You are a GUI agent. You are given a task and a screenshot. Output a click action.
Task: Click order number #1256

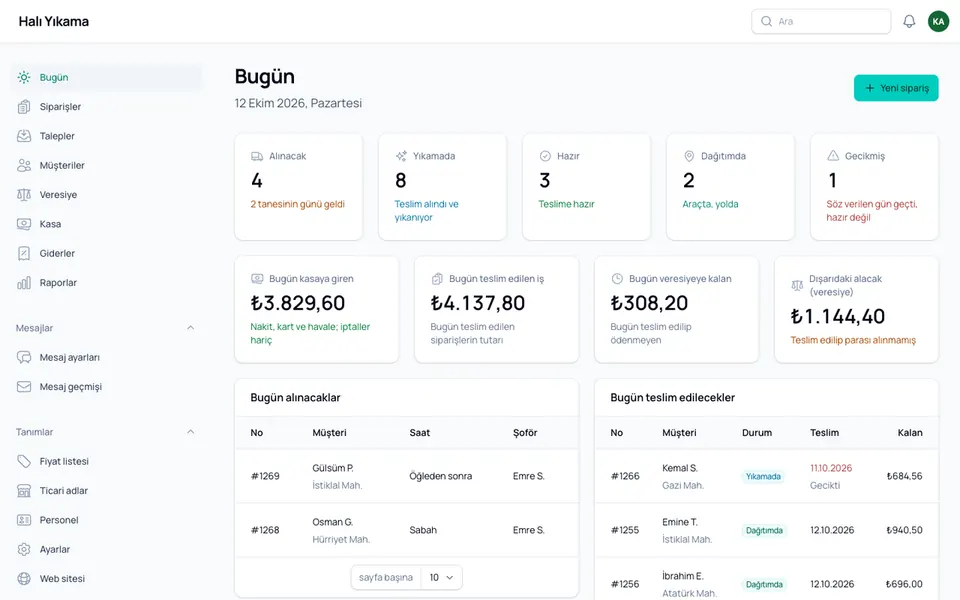624,584
